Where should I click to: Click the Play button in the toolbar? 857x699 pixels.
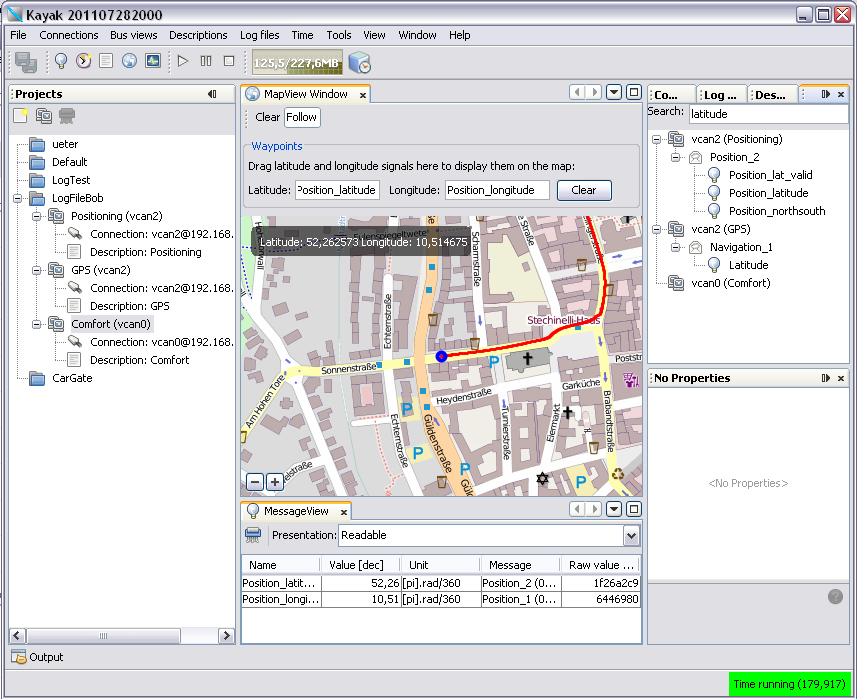coord(183,61)
